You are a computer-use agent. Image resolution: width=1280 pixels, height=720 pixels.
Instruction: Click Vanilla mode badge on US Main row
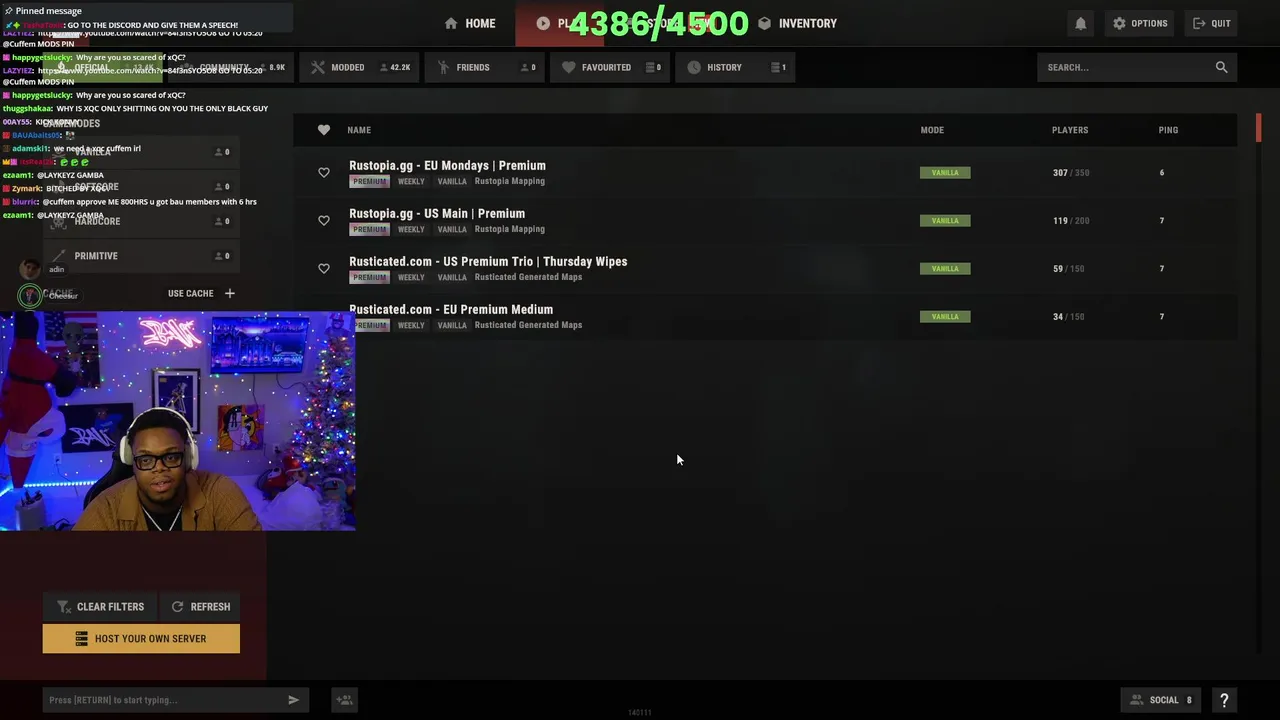click(x=945, y=221)
